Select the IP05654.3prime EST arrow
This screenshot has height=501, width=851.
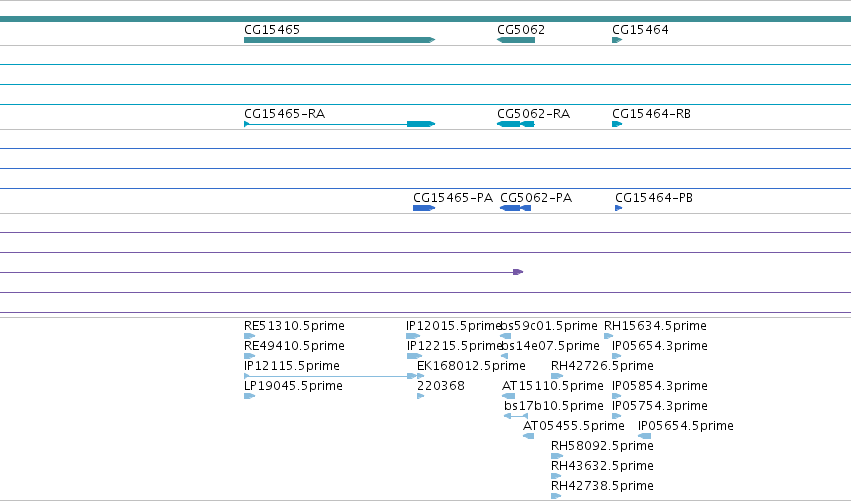click(617, 356)
